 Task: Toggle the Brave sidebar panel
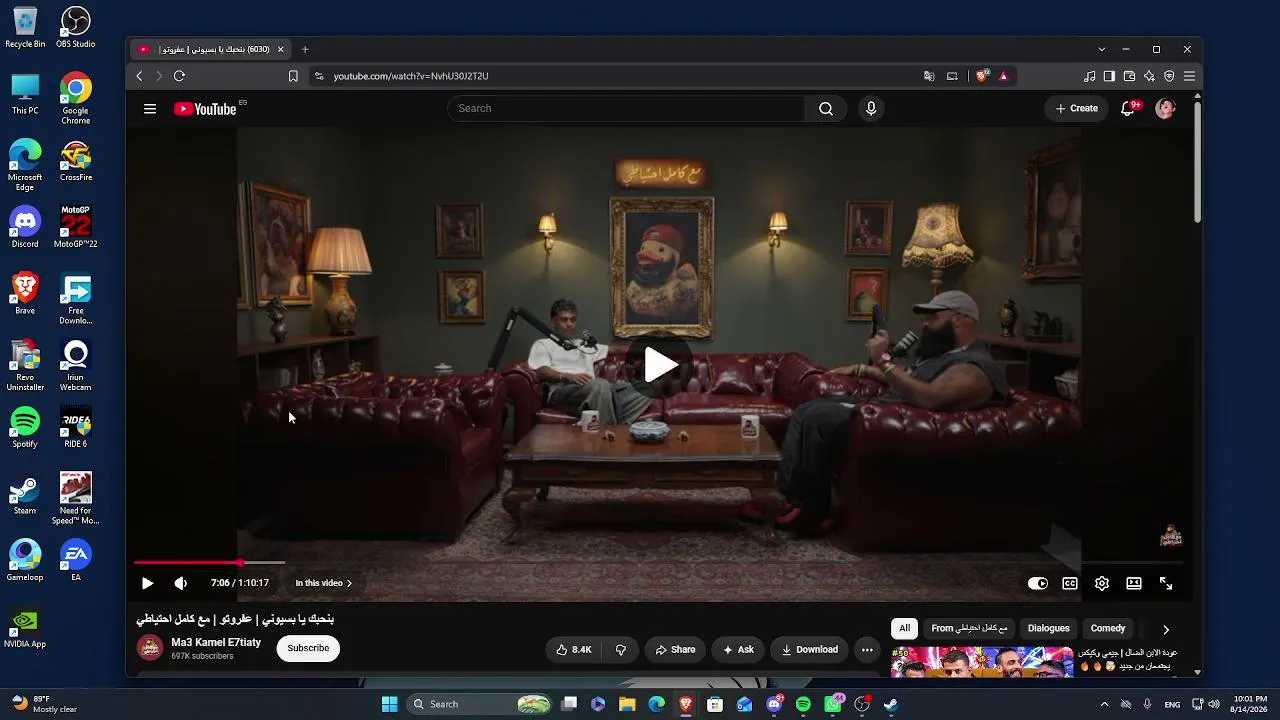1109,76
